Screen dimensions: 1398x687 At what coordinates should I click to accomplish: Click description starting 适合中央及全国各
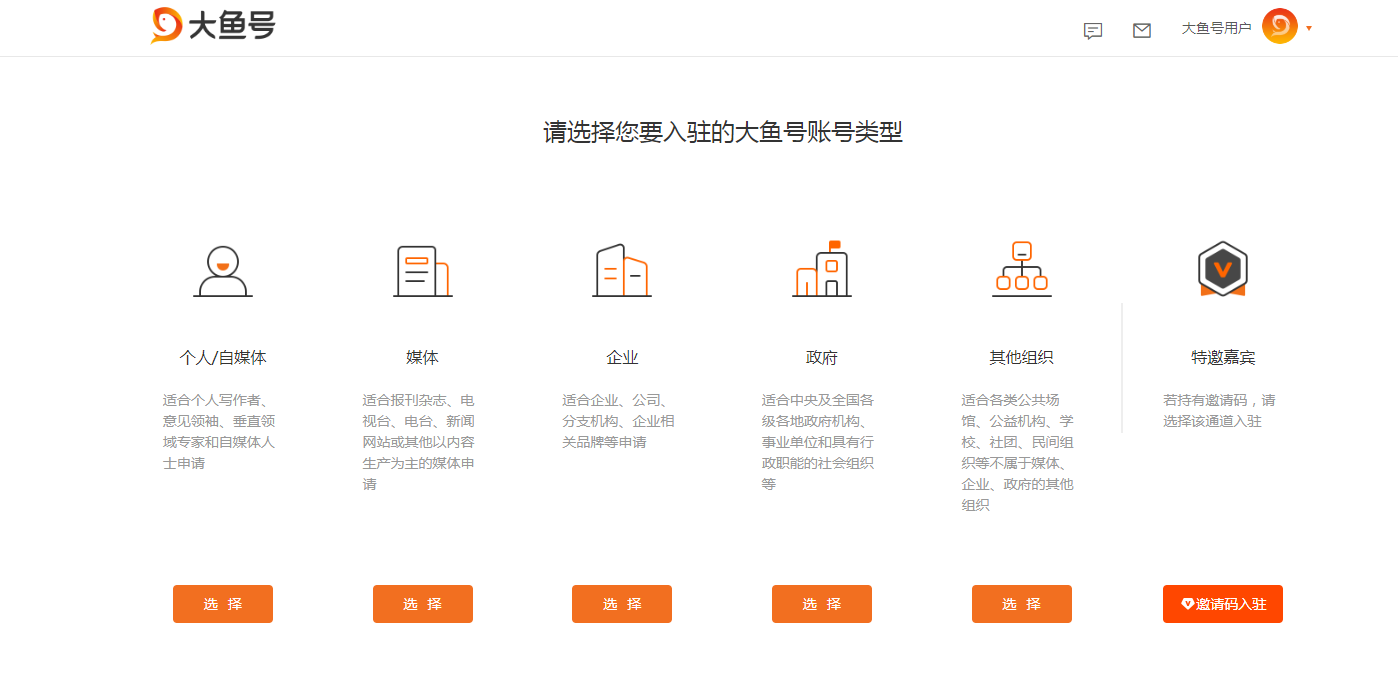819,441
